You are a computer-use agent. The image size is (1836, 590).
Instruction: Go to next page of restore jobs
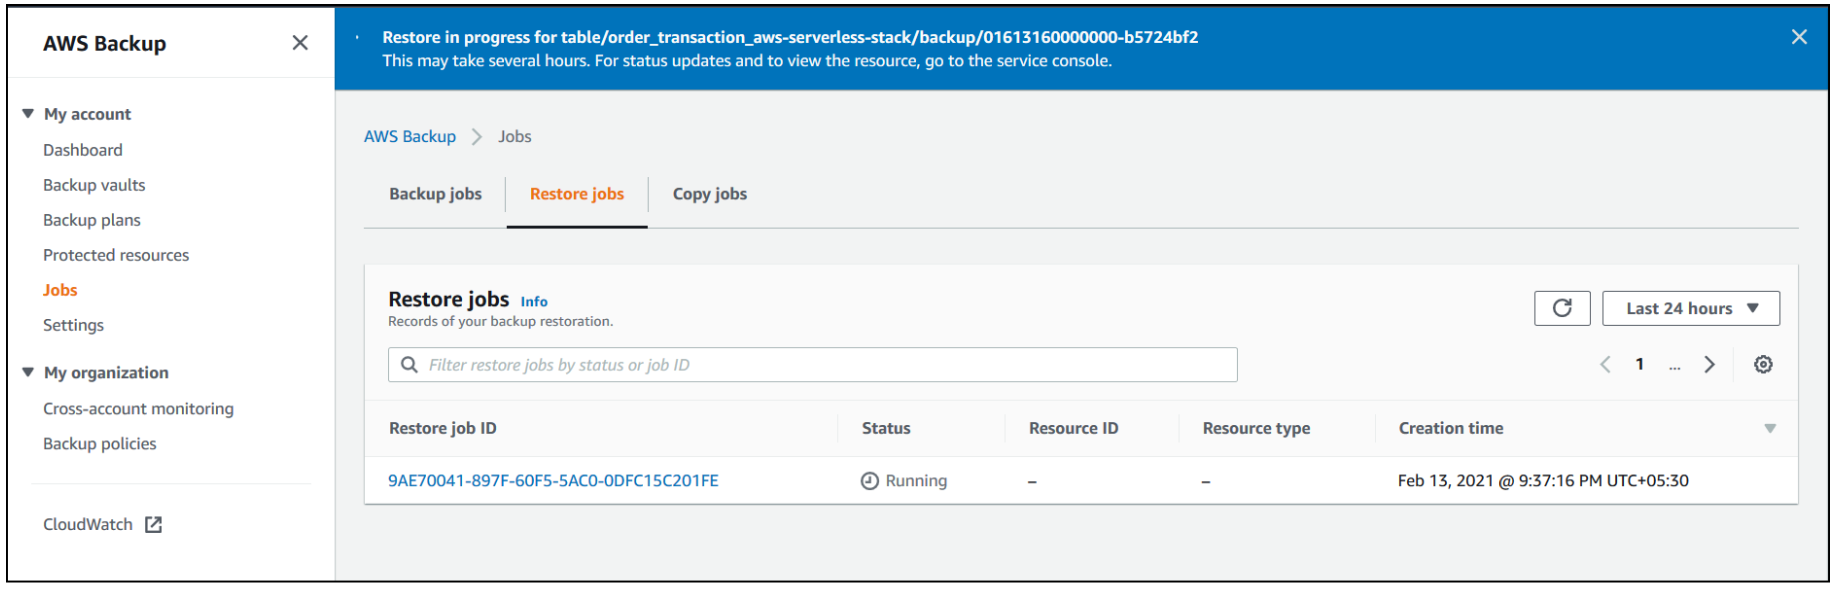(1709, 364)
